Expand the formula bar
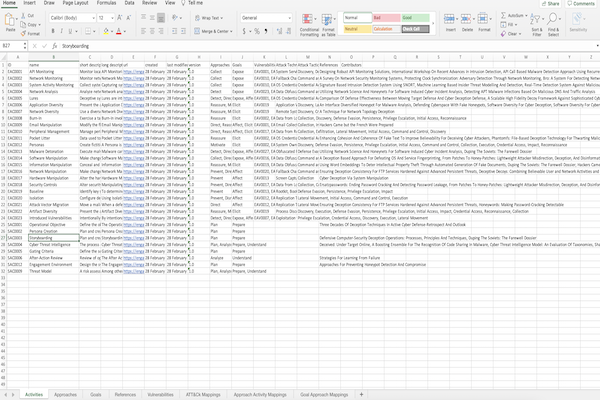Screen dimensions: 600x400 pyautogui.click(x=597, y=46)
